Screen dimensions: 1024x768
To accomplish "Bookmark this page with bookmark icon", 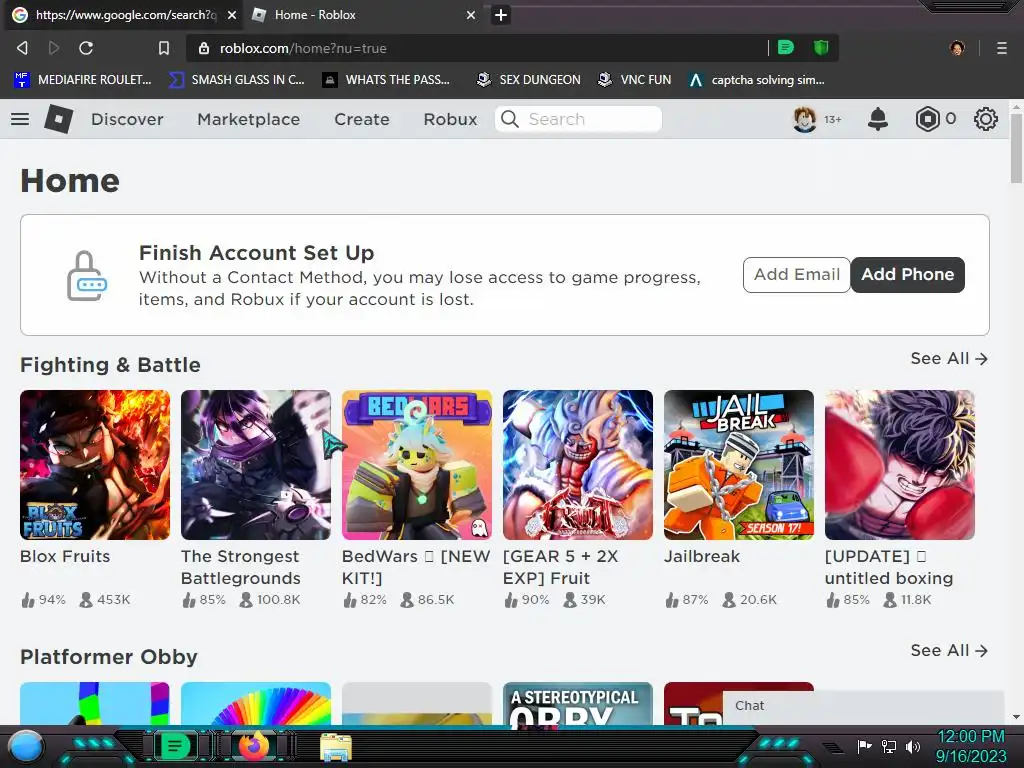I will pyautogui.click(x=164, y=48).
